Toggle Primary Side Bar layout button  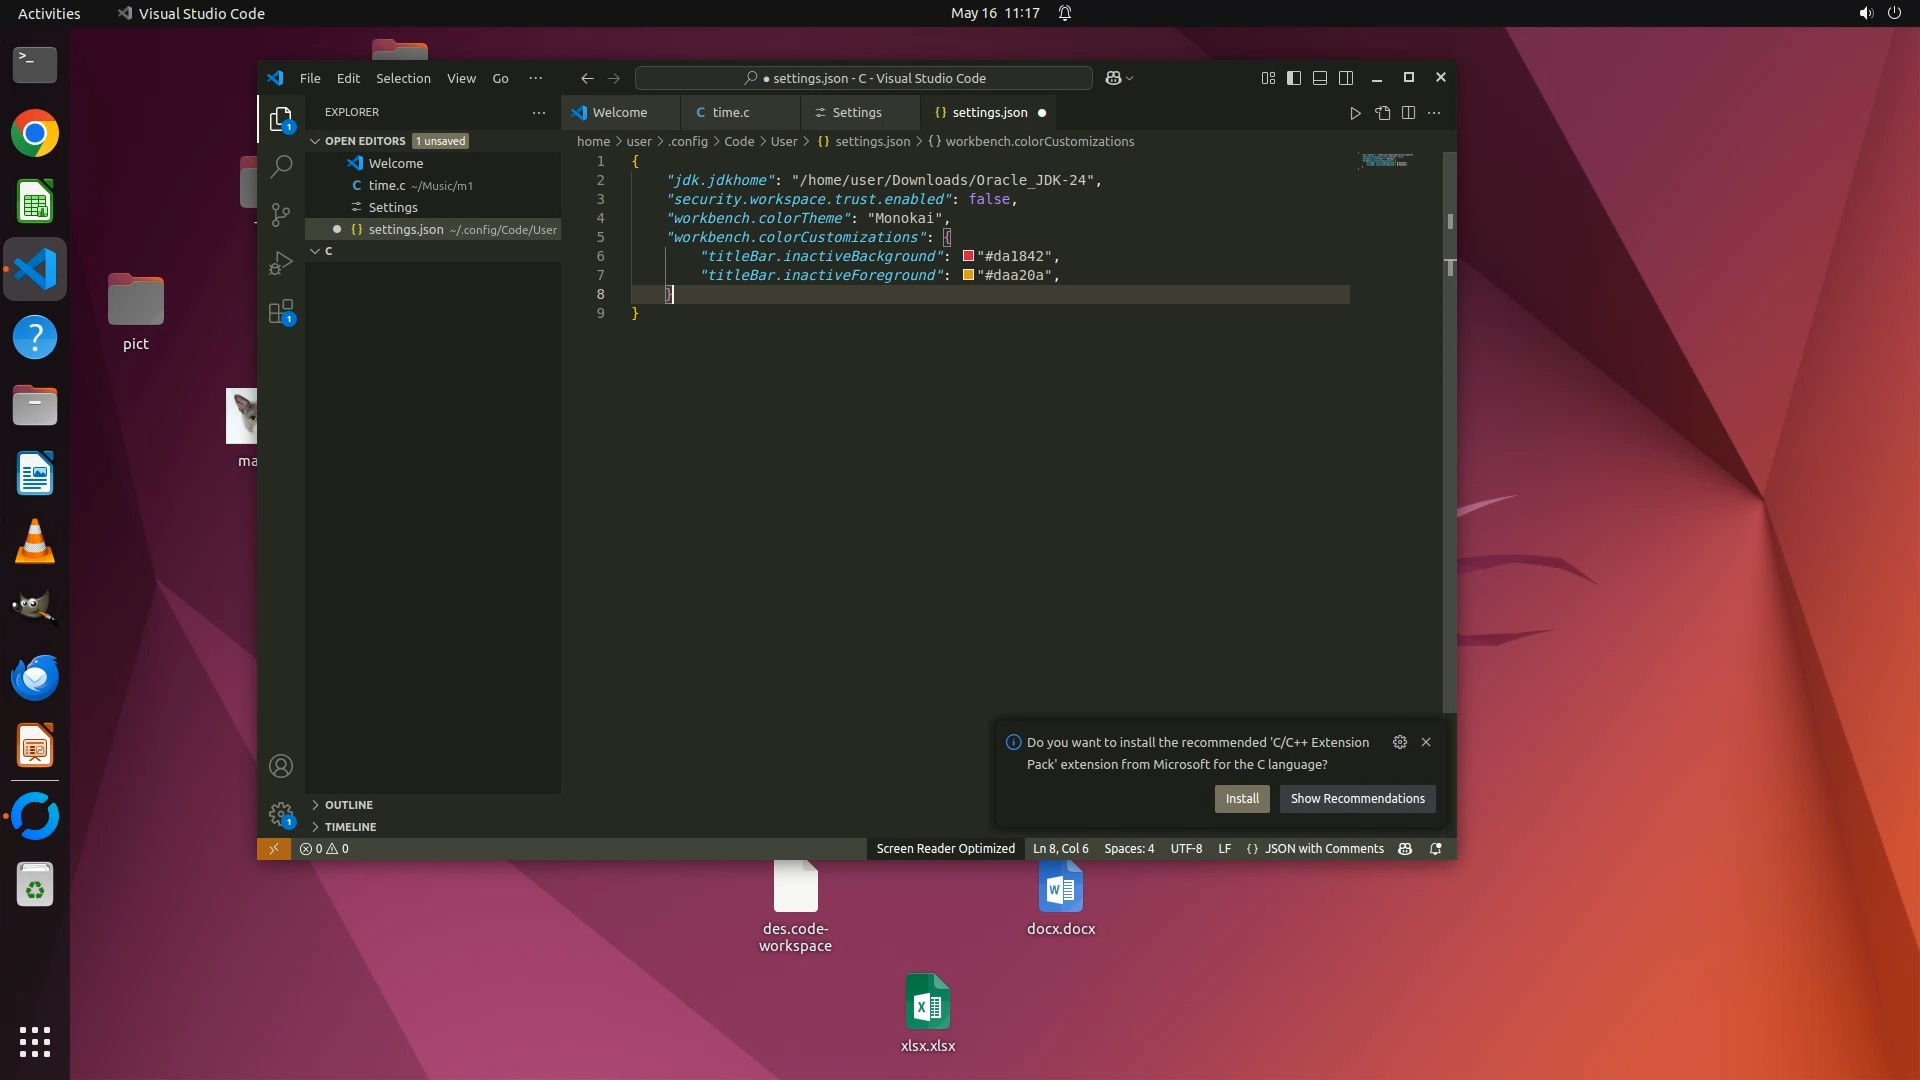pyautogui.click(x=1294, y=78)
